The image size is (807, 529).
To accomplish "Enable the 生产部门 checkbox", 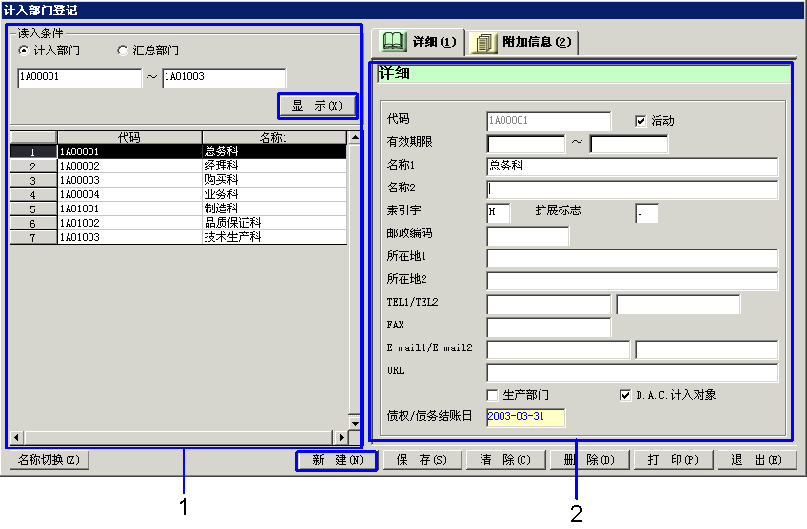I will pos(492,395).
